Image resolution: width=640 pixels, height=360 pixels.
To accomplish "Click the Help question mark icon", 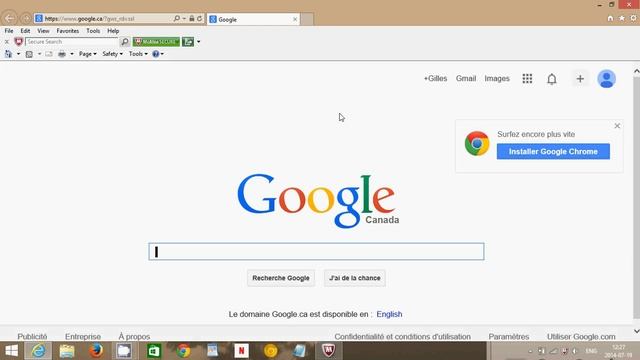I will [156, 54].
